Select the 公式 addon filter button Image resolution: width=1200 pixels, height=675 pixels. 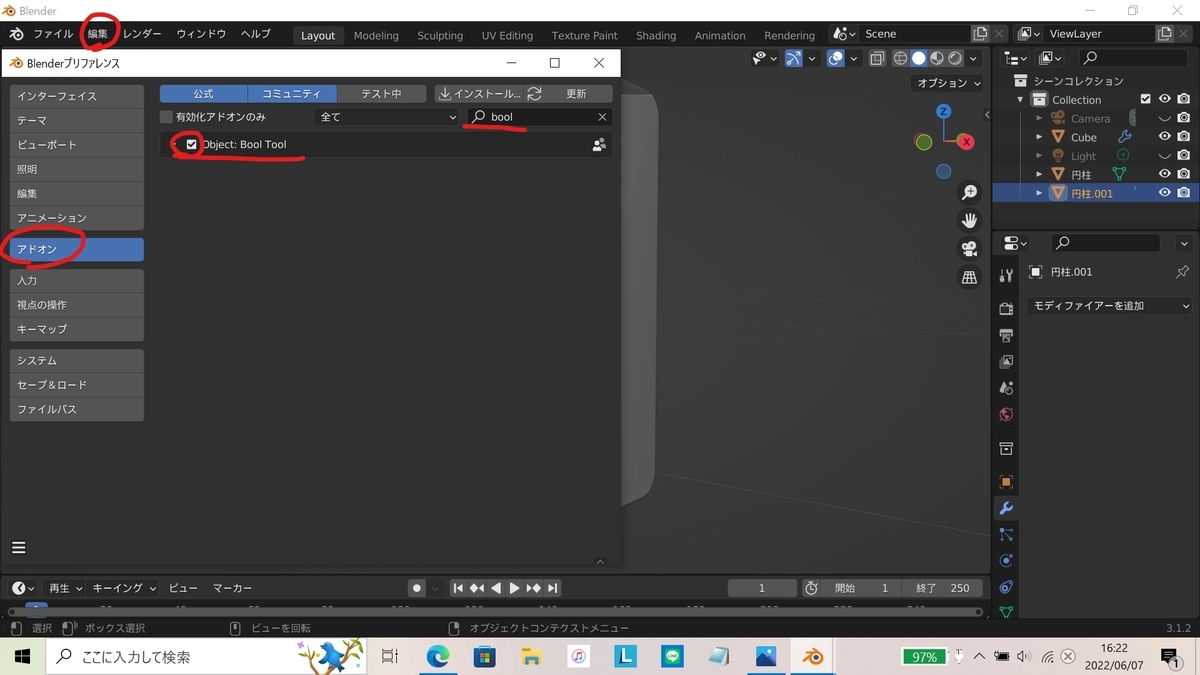tap(204, 94)
